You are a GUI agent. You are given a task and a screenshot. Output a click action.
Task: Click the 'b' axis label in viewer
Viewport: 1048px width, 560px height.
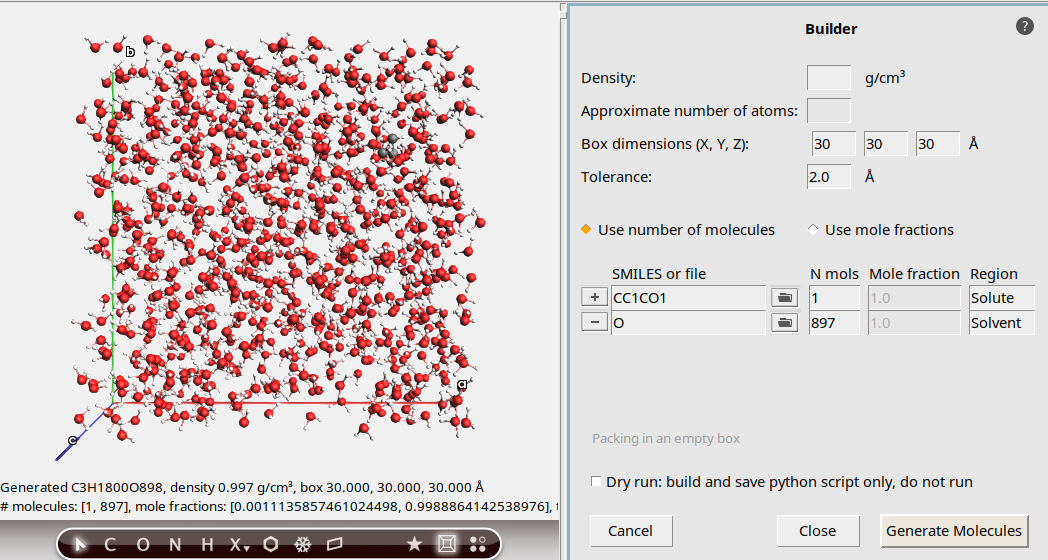pos(130,51)
